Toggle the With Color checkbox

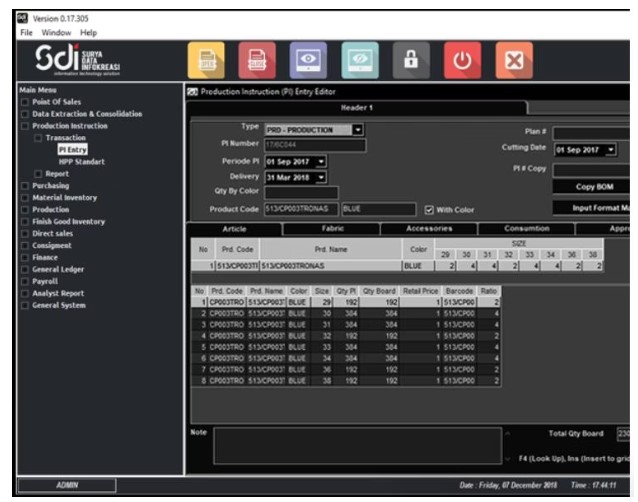click(429, 210)
